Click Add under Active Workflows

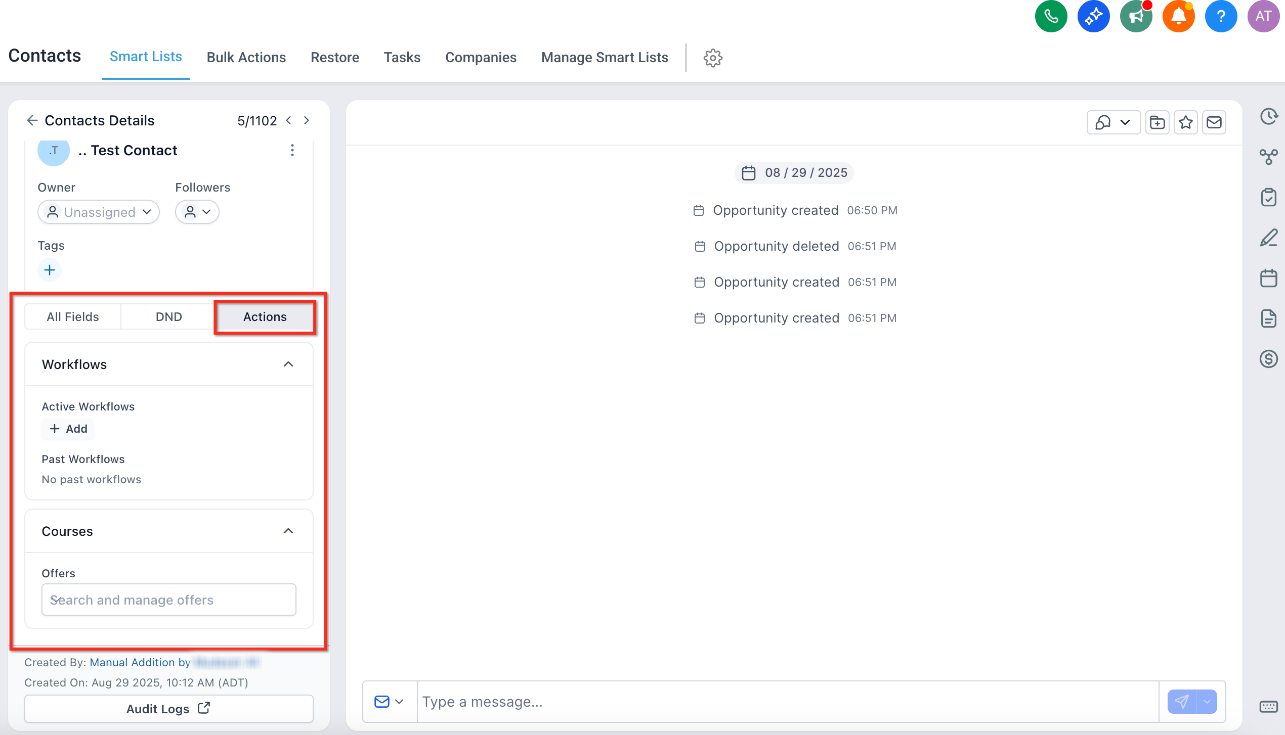click(68, 429)
